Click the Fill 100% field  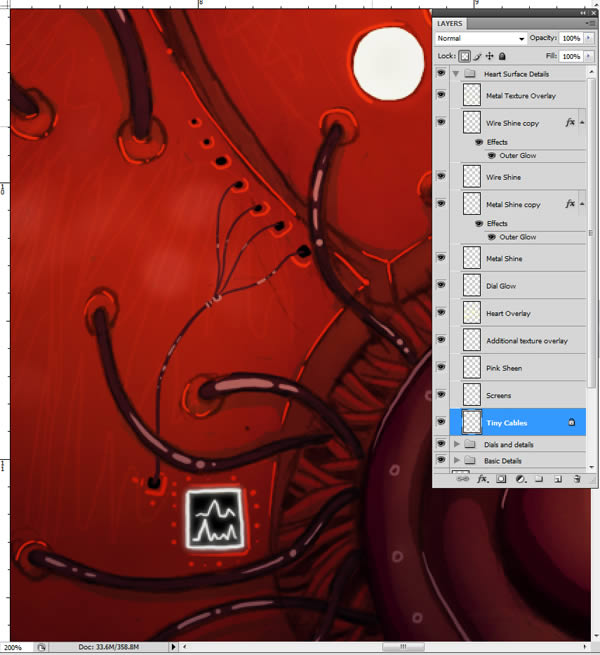pyautogui.click(x=571, y=56)
